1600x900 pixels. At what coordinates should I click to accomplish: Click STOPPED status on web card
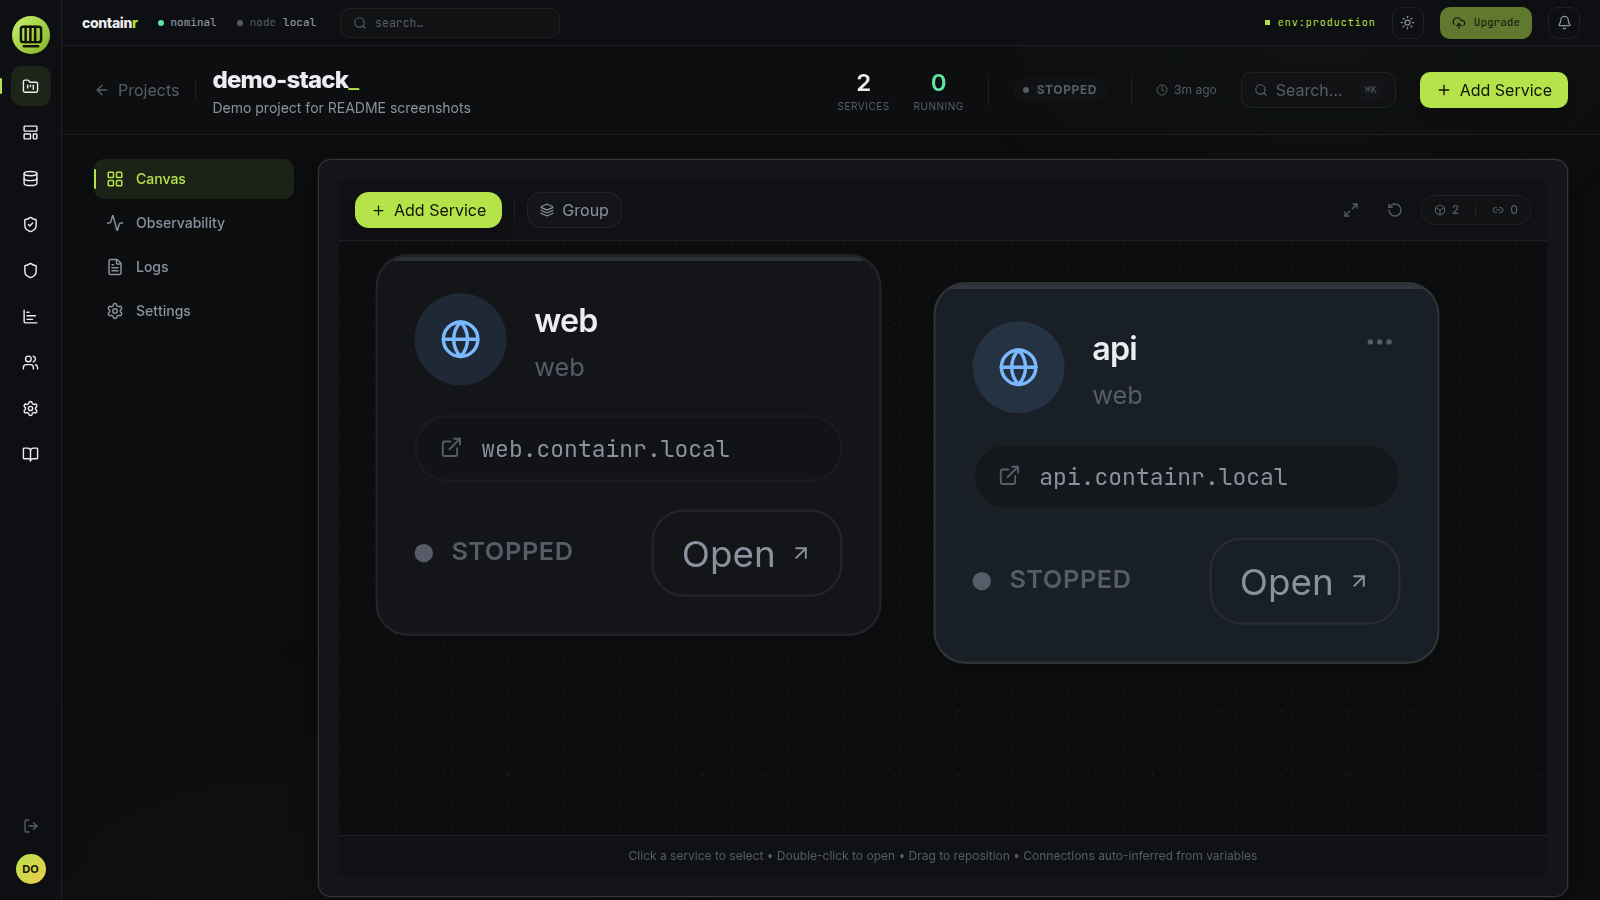(494, 552)
